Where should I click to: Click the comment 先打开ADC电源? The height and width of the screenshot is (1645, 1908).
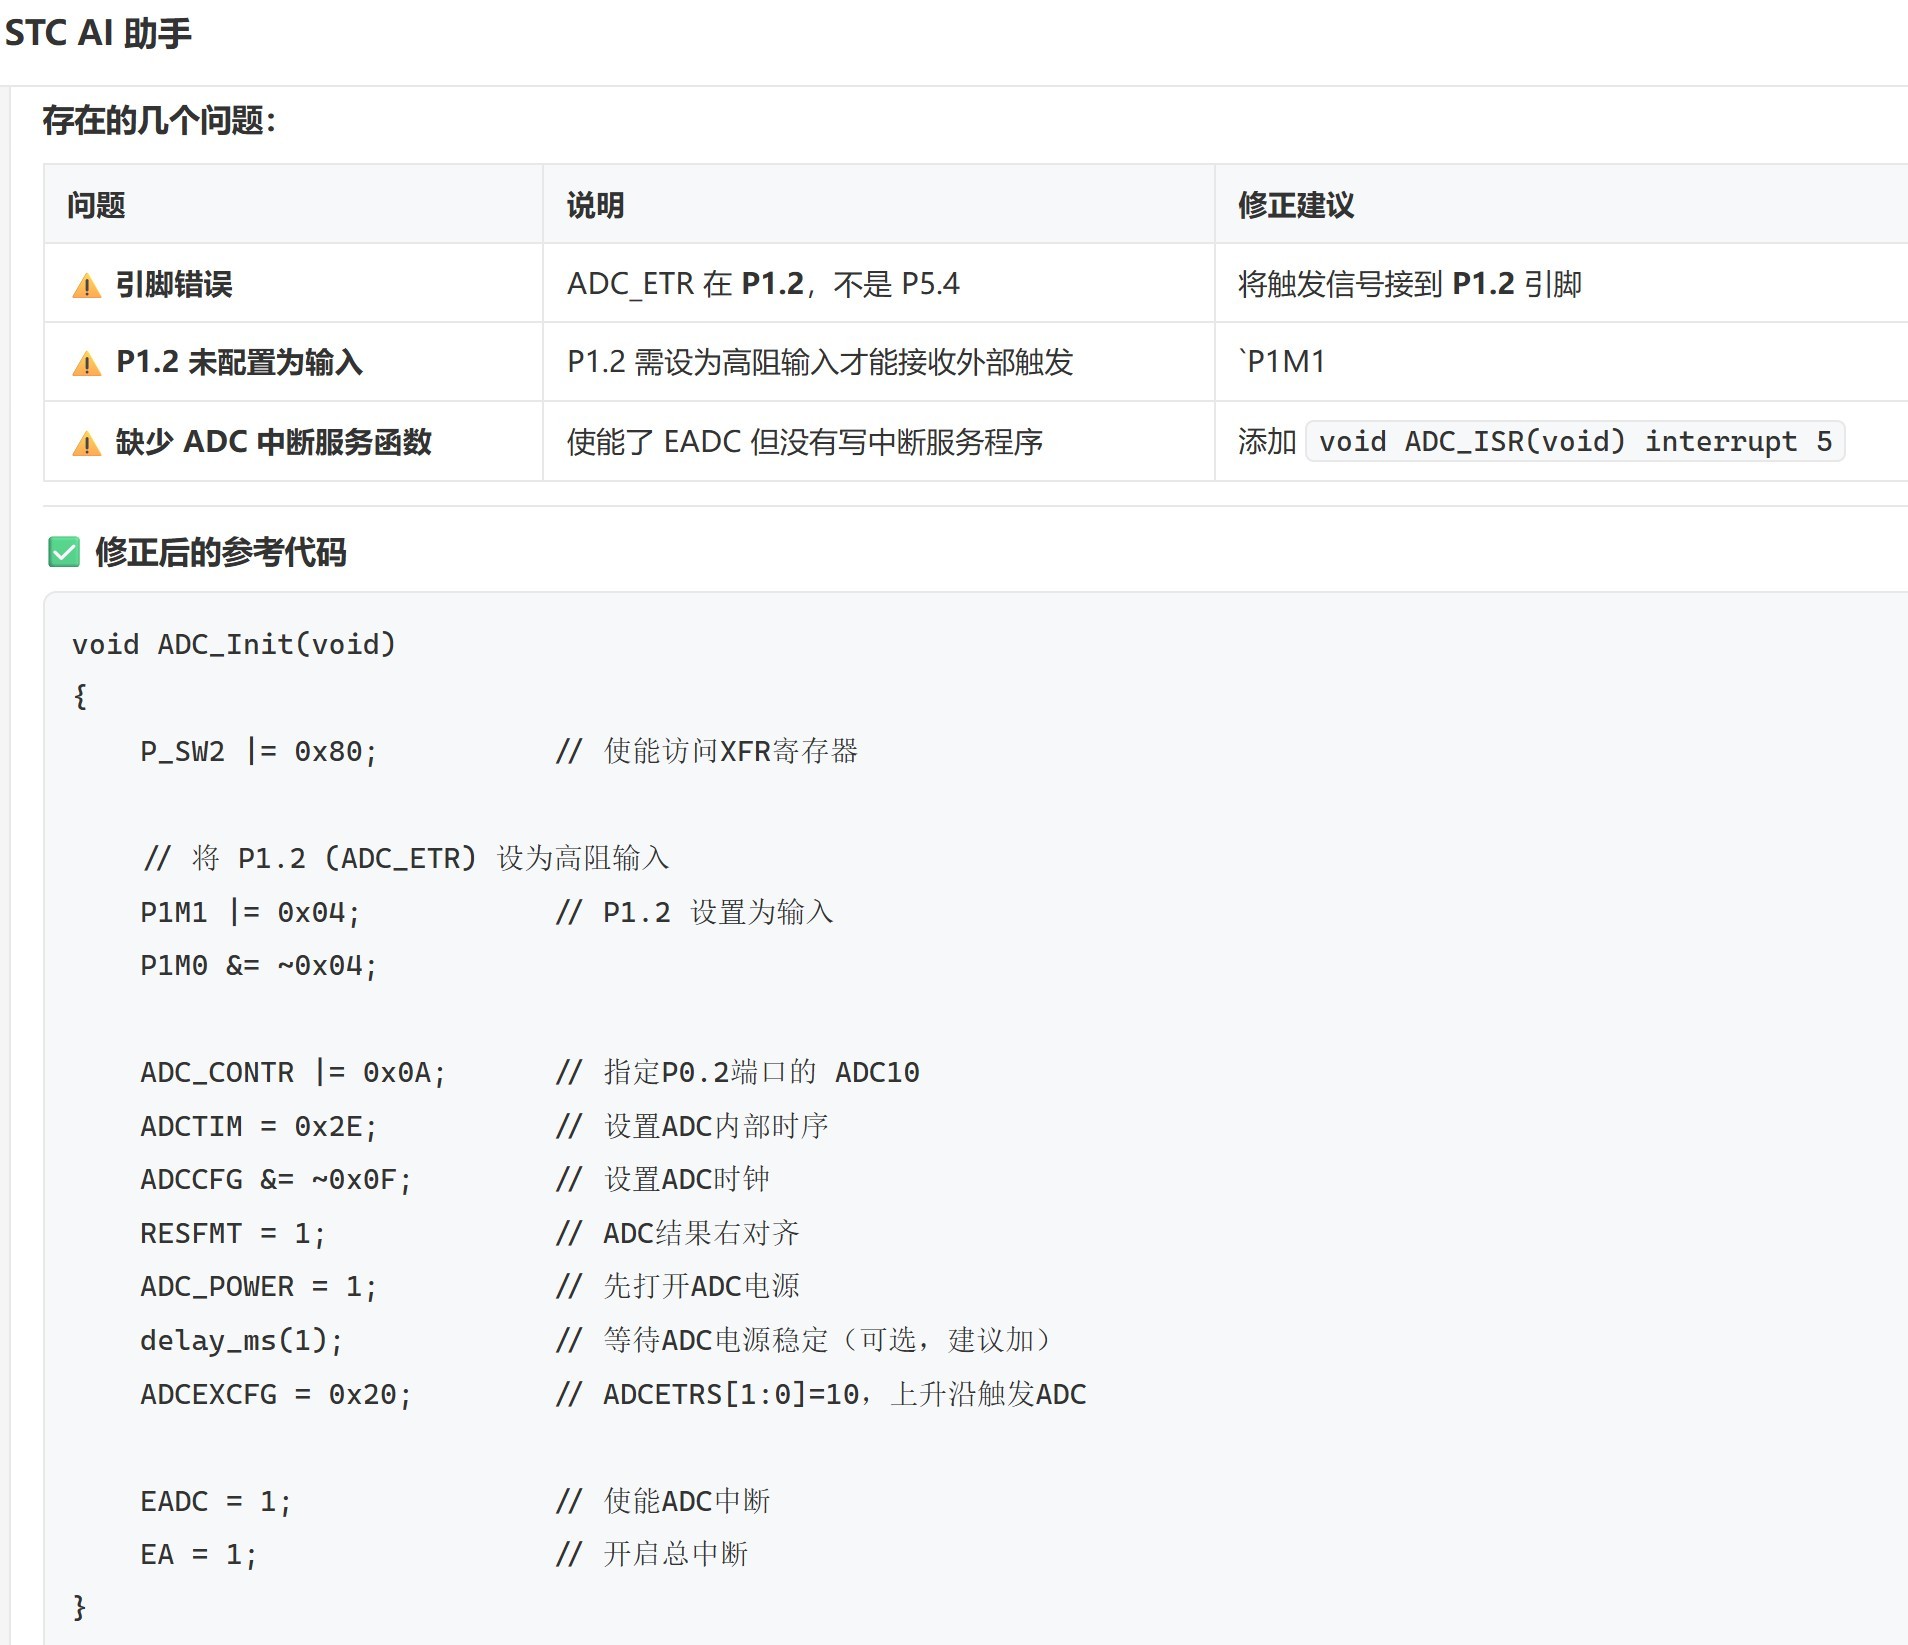click(678, 1286)
